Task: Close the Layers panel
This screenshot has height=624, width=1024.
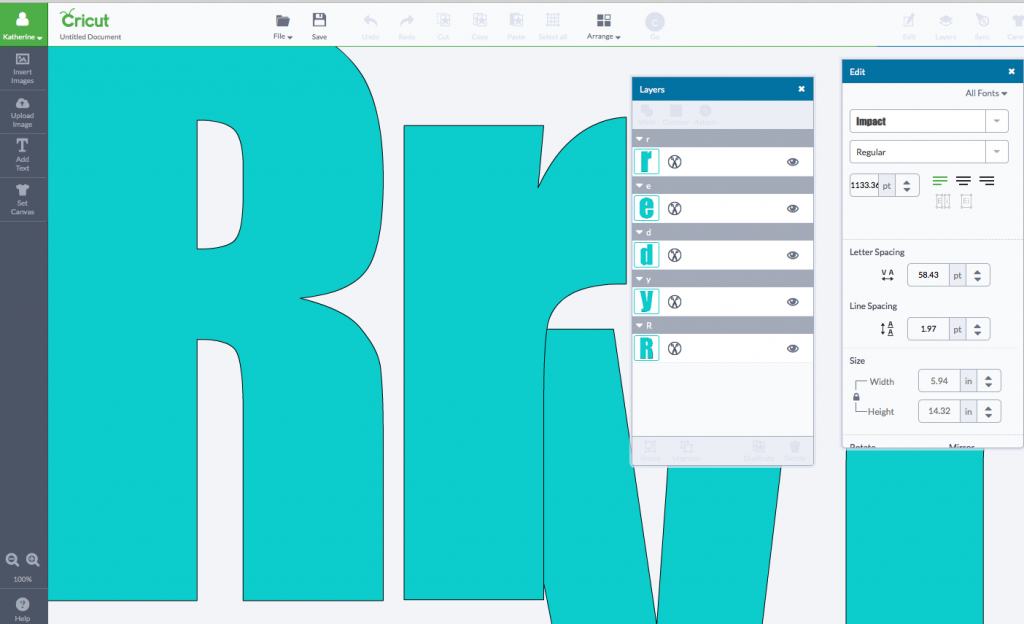Action: tap(801, 89)
